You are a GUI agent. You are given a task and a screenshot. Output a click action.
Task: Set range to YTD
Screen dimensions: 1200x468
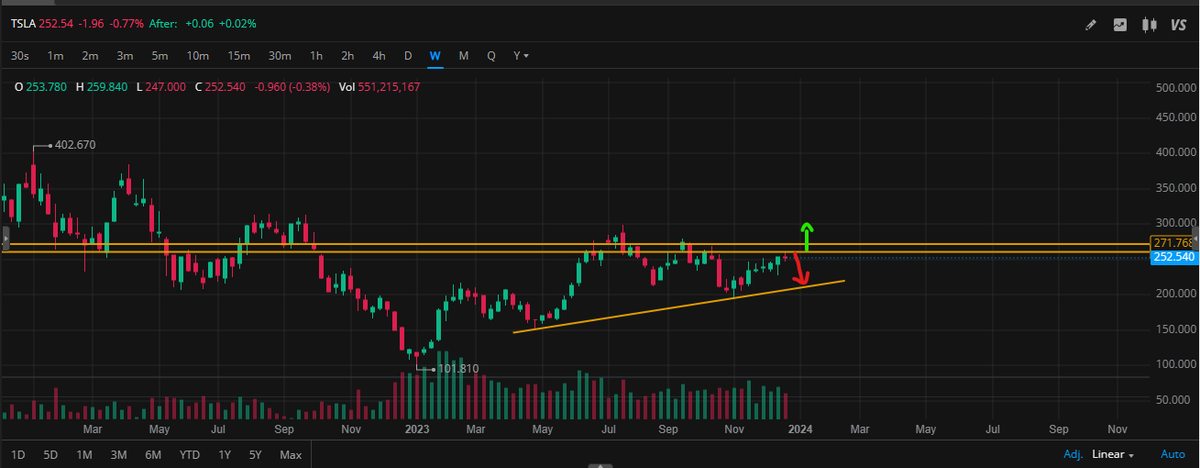coord(189,455)
